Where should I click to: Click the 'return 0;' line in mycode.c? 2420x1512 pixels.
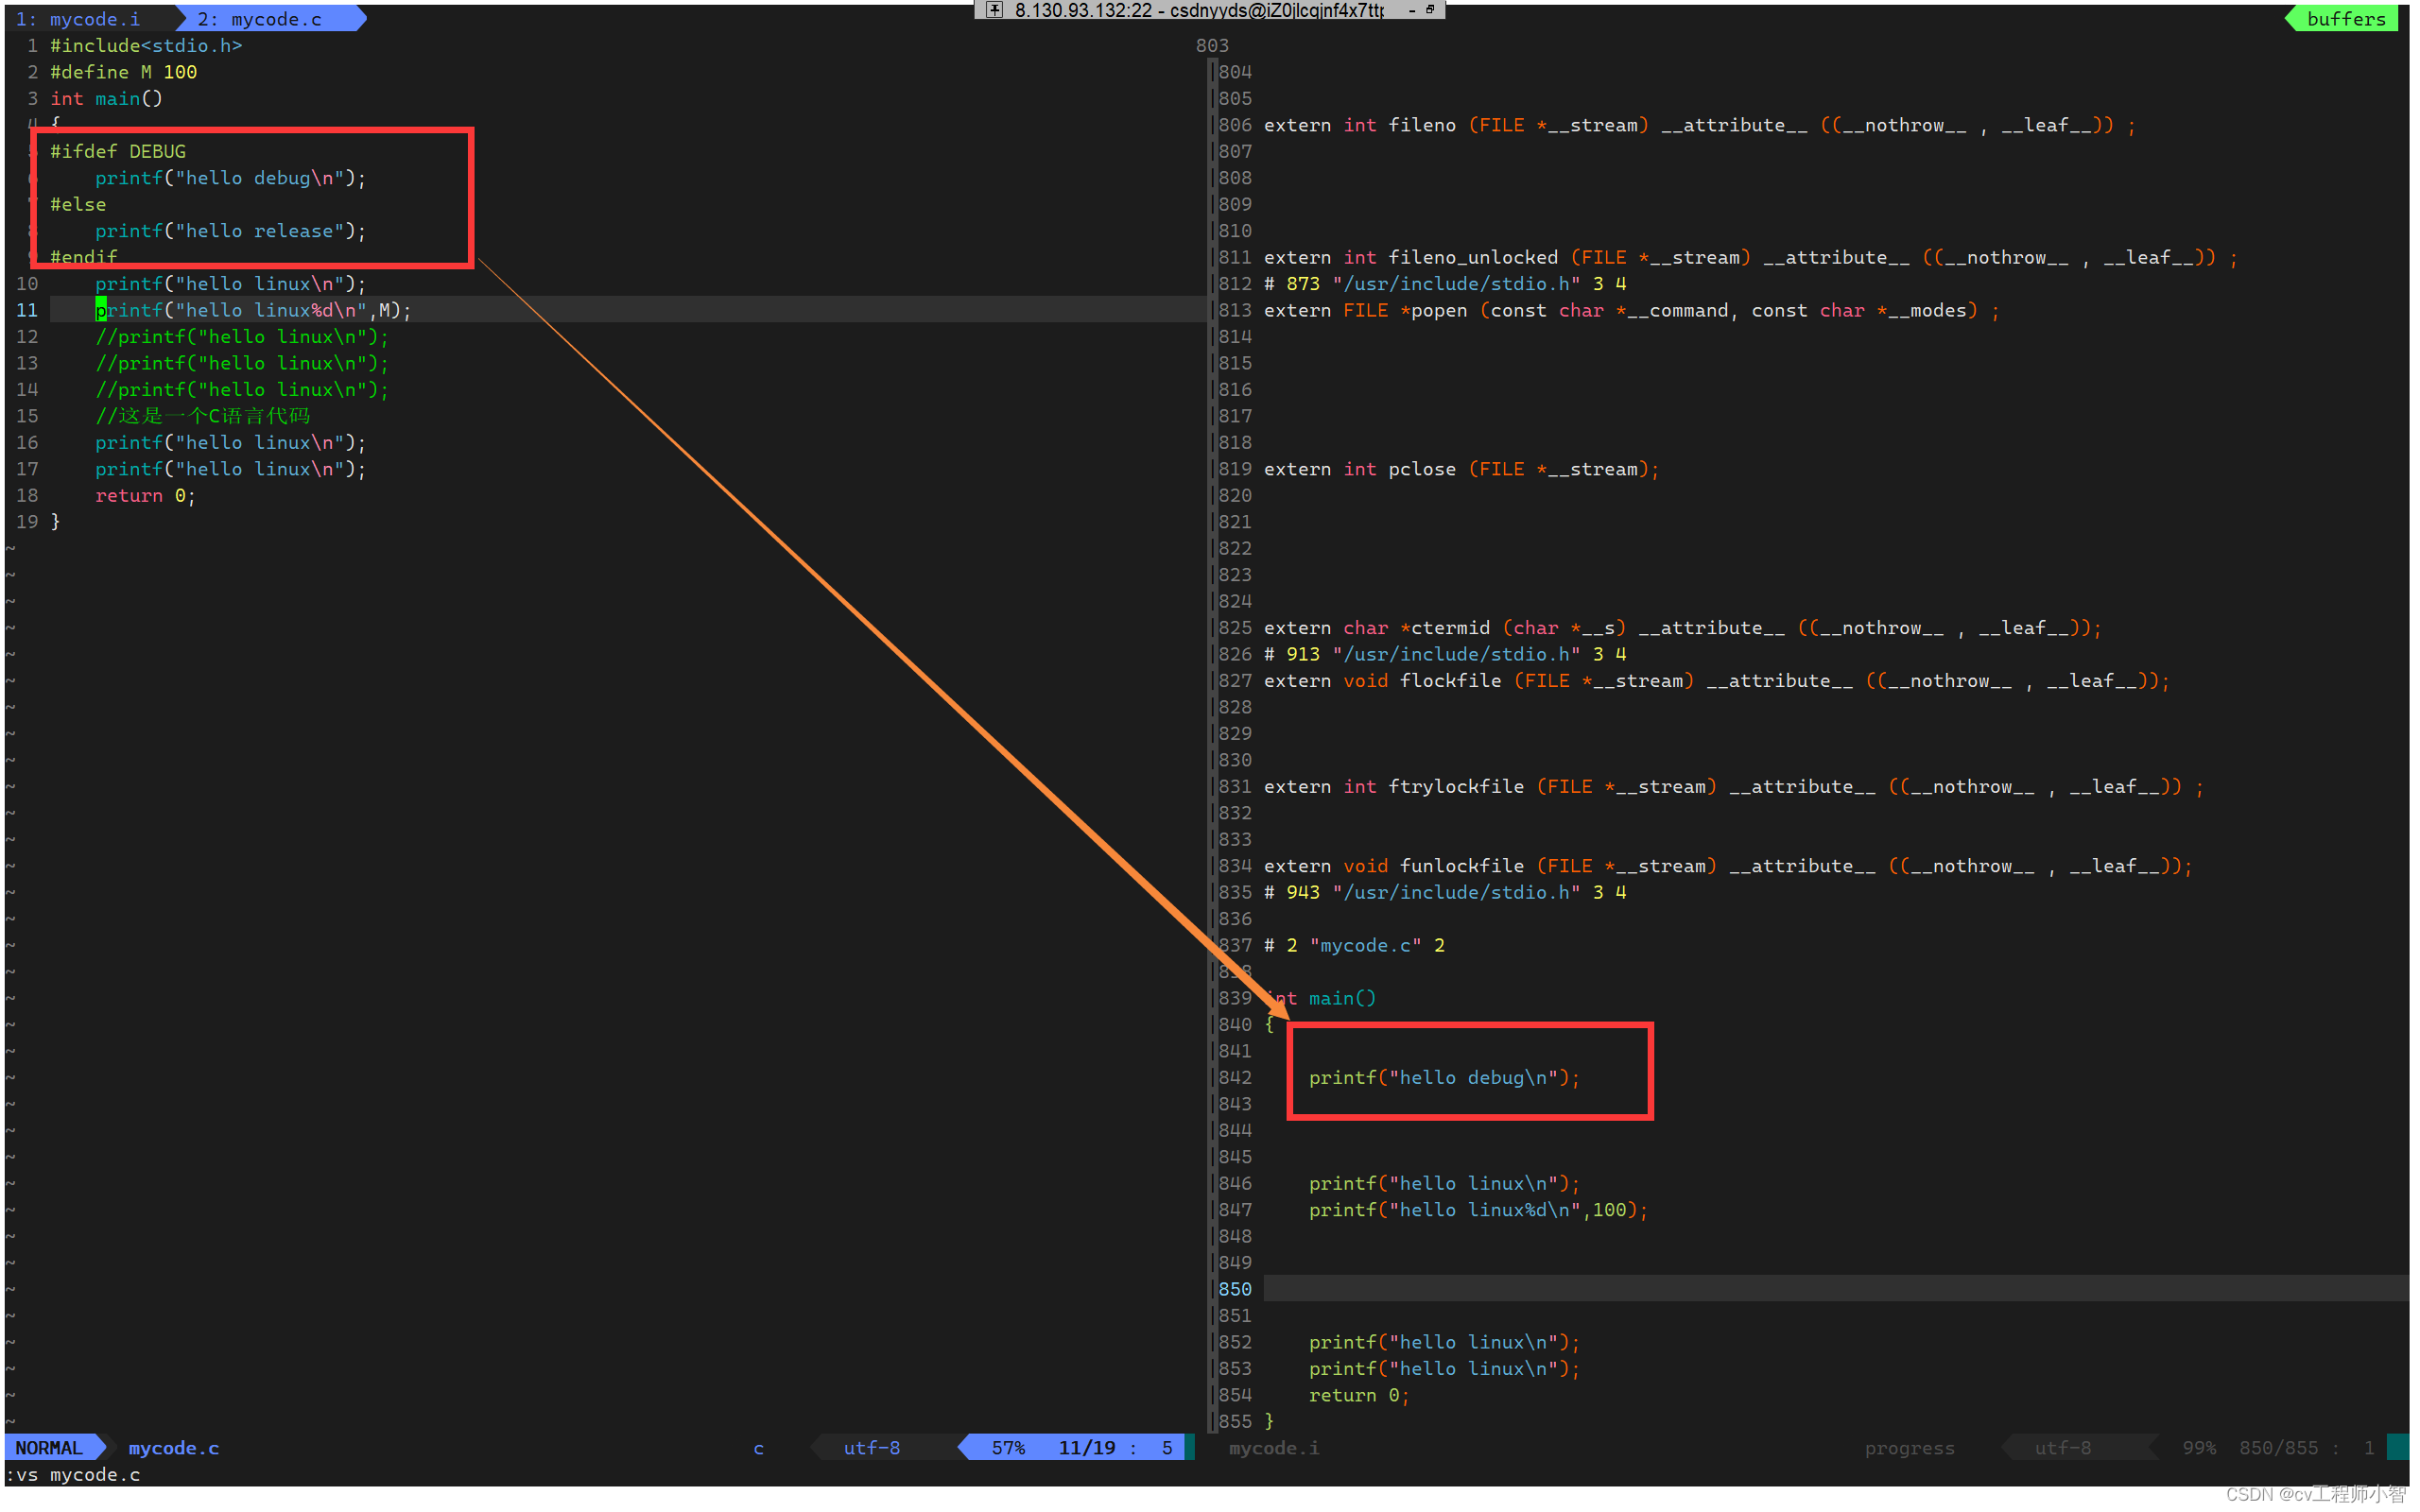point(145,496)
